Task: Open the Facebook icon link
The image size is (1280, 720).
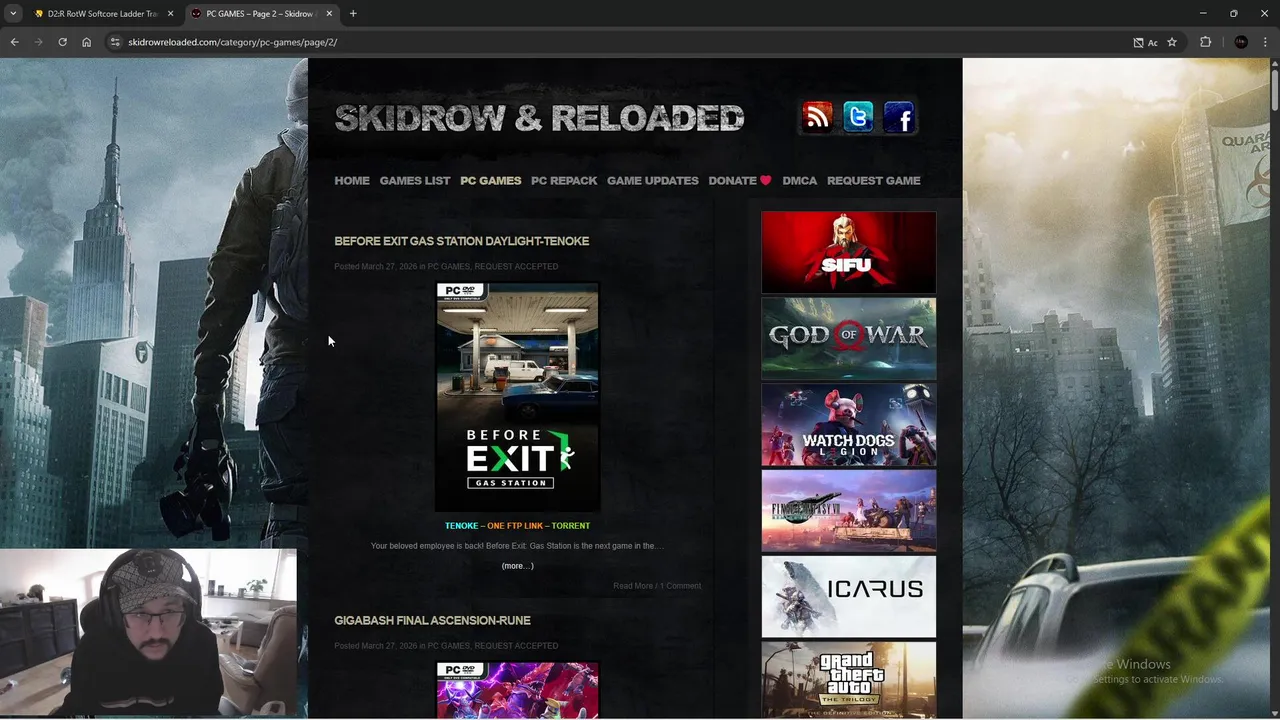Action: (899, 117)
